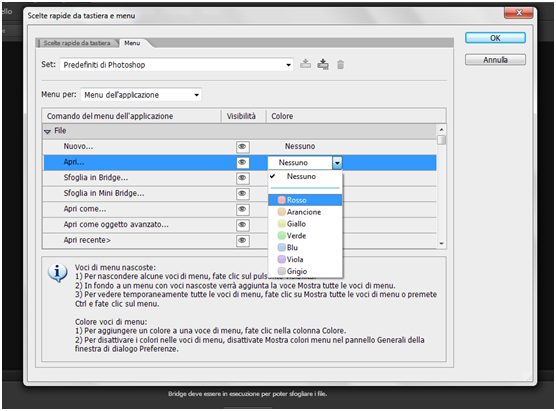
Task: Toggle visibility eye for Sfoglia in Mini Bridge...
Action: (x=243, y=193)
